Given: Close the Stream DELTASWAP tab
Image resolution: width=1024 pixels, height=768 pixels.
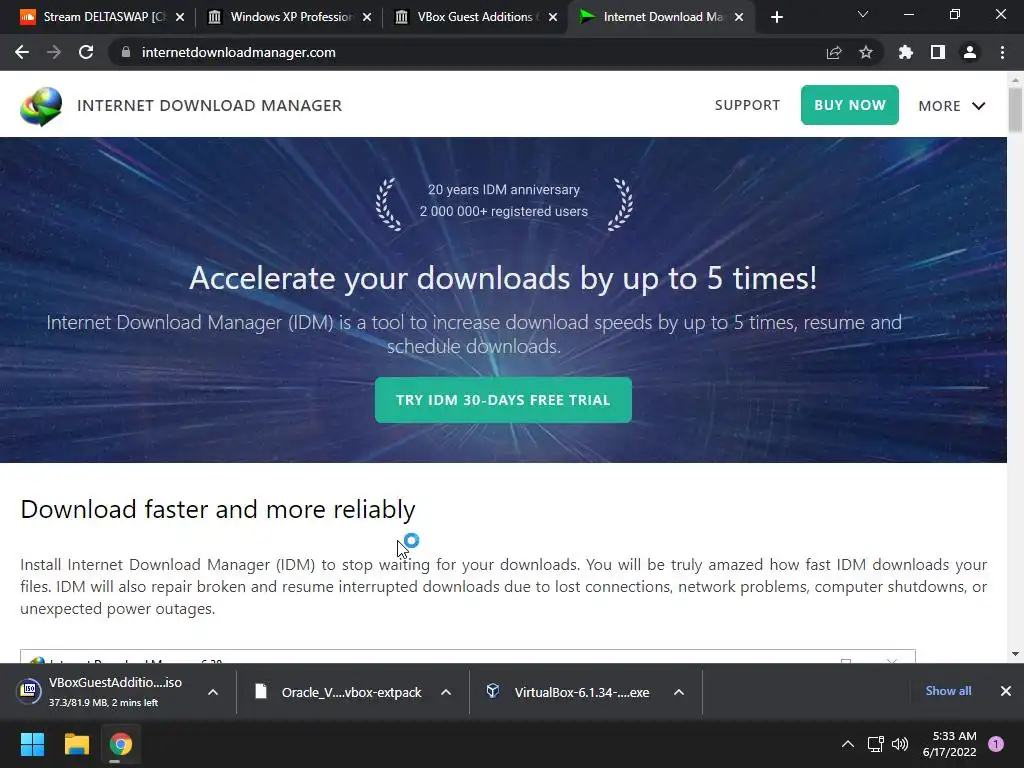Looking at the screenshot, I should pos(180,17).
